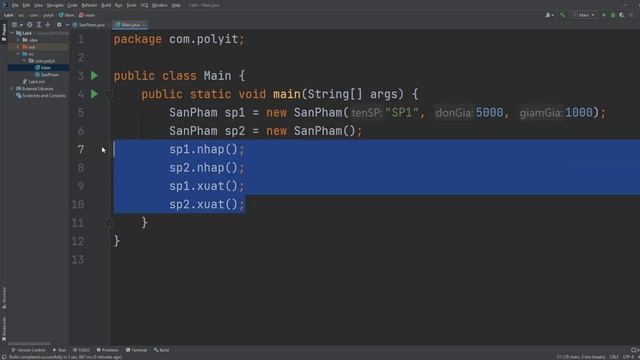This screenshot has width=640, height=360.
Task: Click sp2.xuat() code on line 10
Action: click(x=207, y=204)
